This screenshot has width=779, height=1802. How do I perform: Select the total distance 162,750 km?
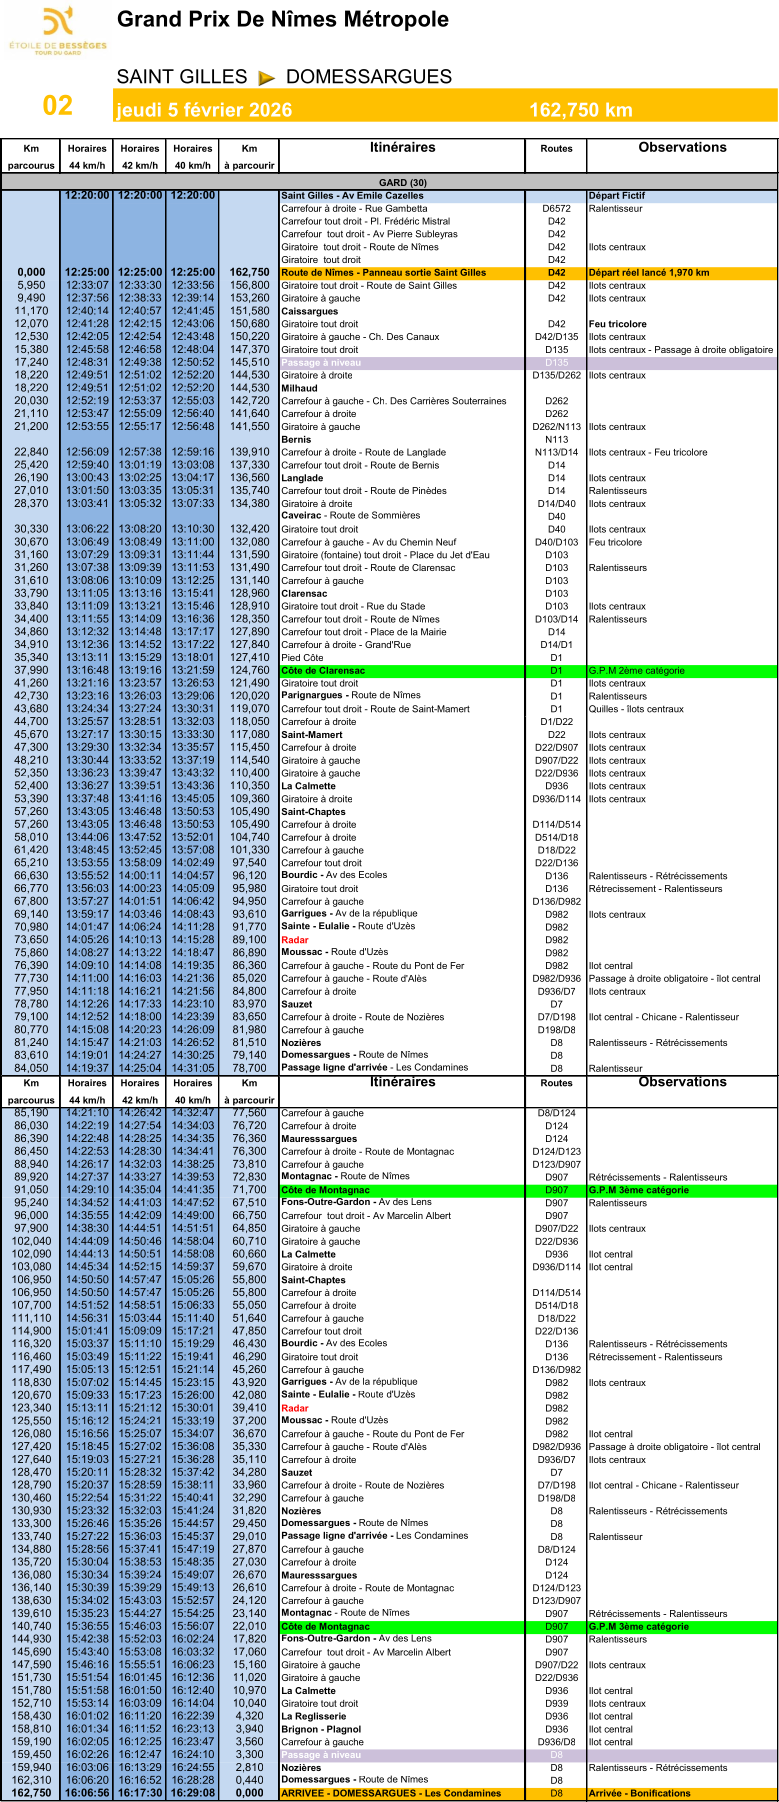pyautogui.click(x=580, y=110)
